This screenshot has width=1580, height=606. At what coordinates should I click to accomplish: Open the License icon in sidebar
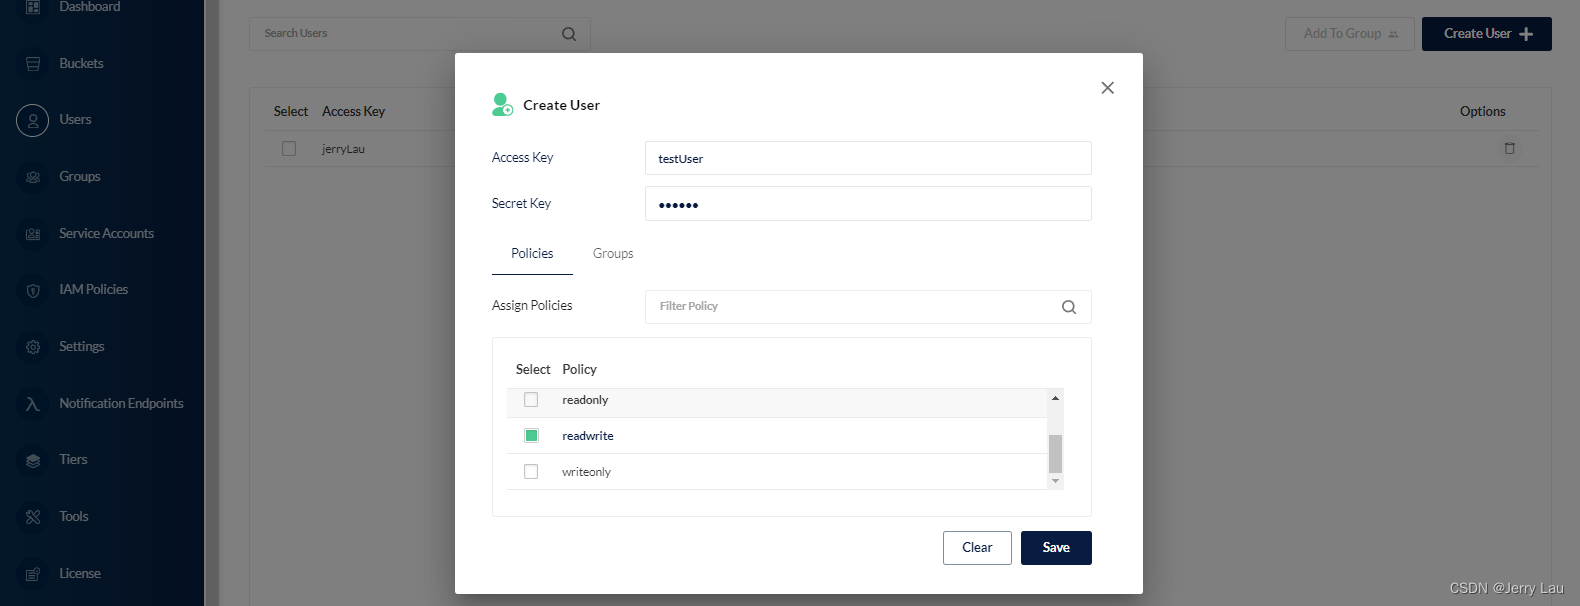[x=33, y=574]
